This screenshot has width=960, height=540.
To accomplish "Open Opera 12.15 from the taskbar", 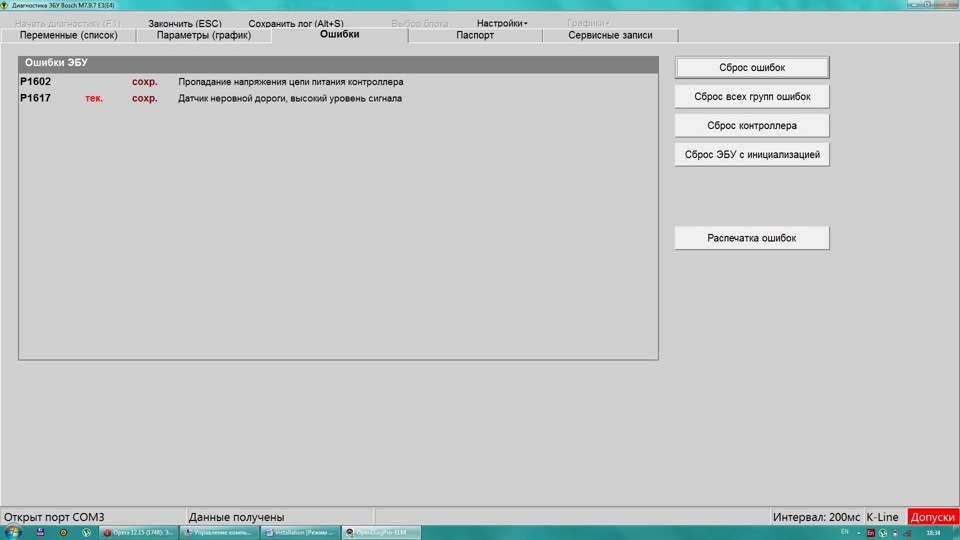I will [x=140, y=532].
